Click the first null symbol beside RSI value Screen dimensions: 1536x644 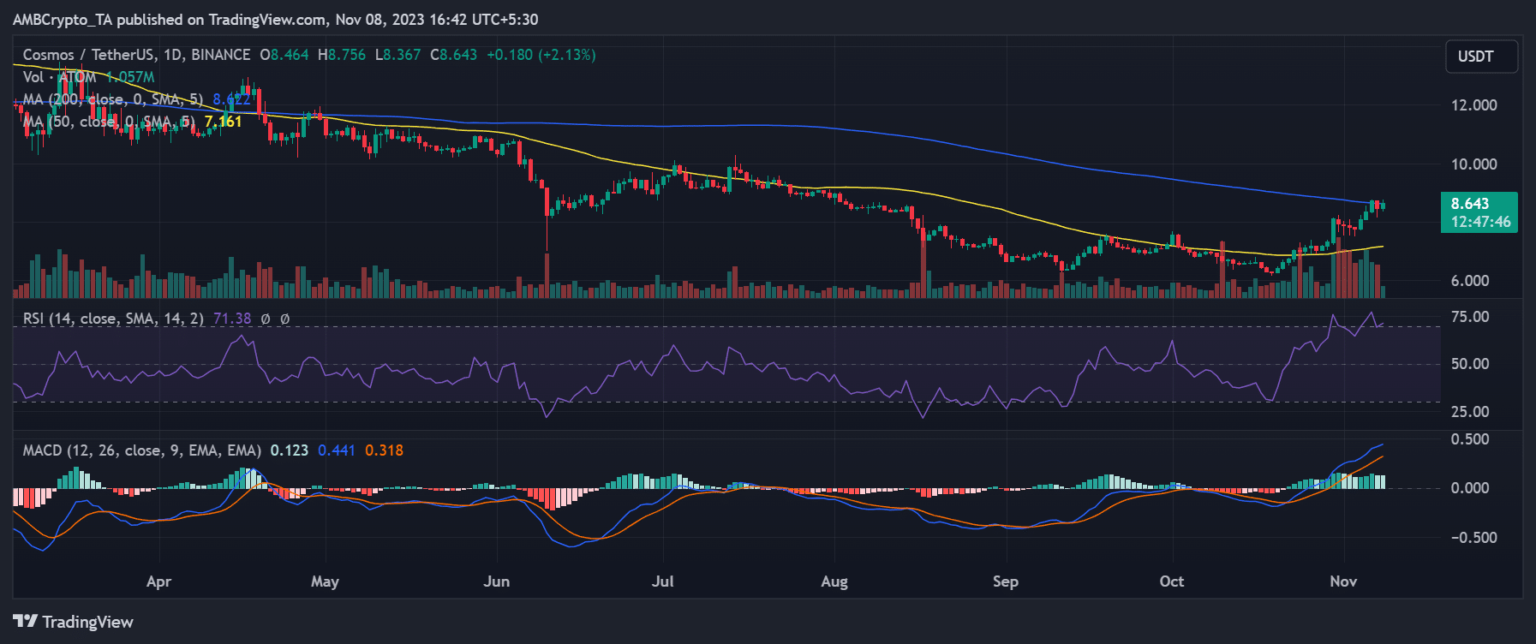265,319
